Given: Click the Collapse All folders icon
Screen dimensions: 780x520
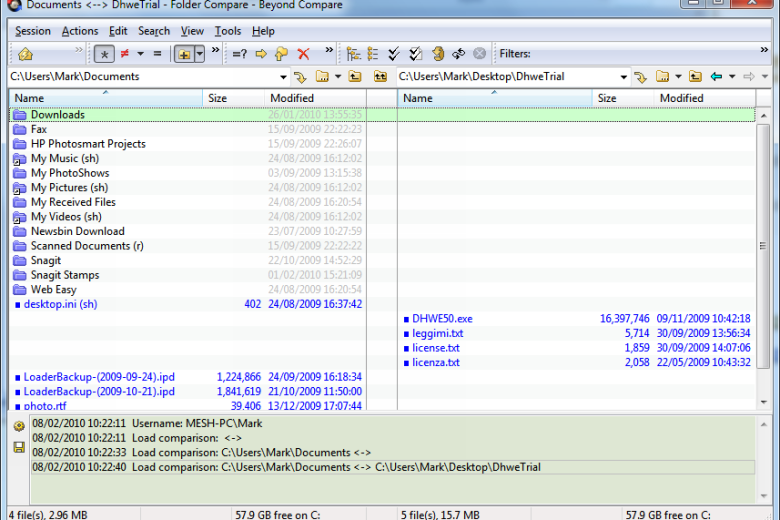Looking at the screenshot, I should point(373,54).
